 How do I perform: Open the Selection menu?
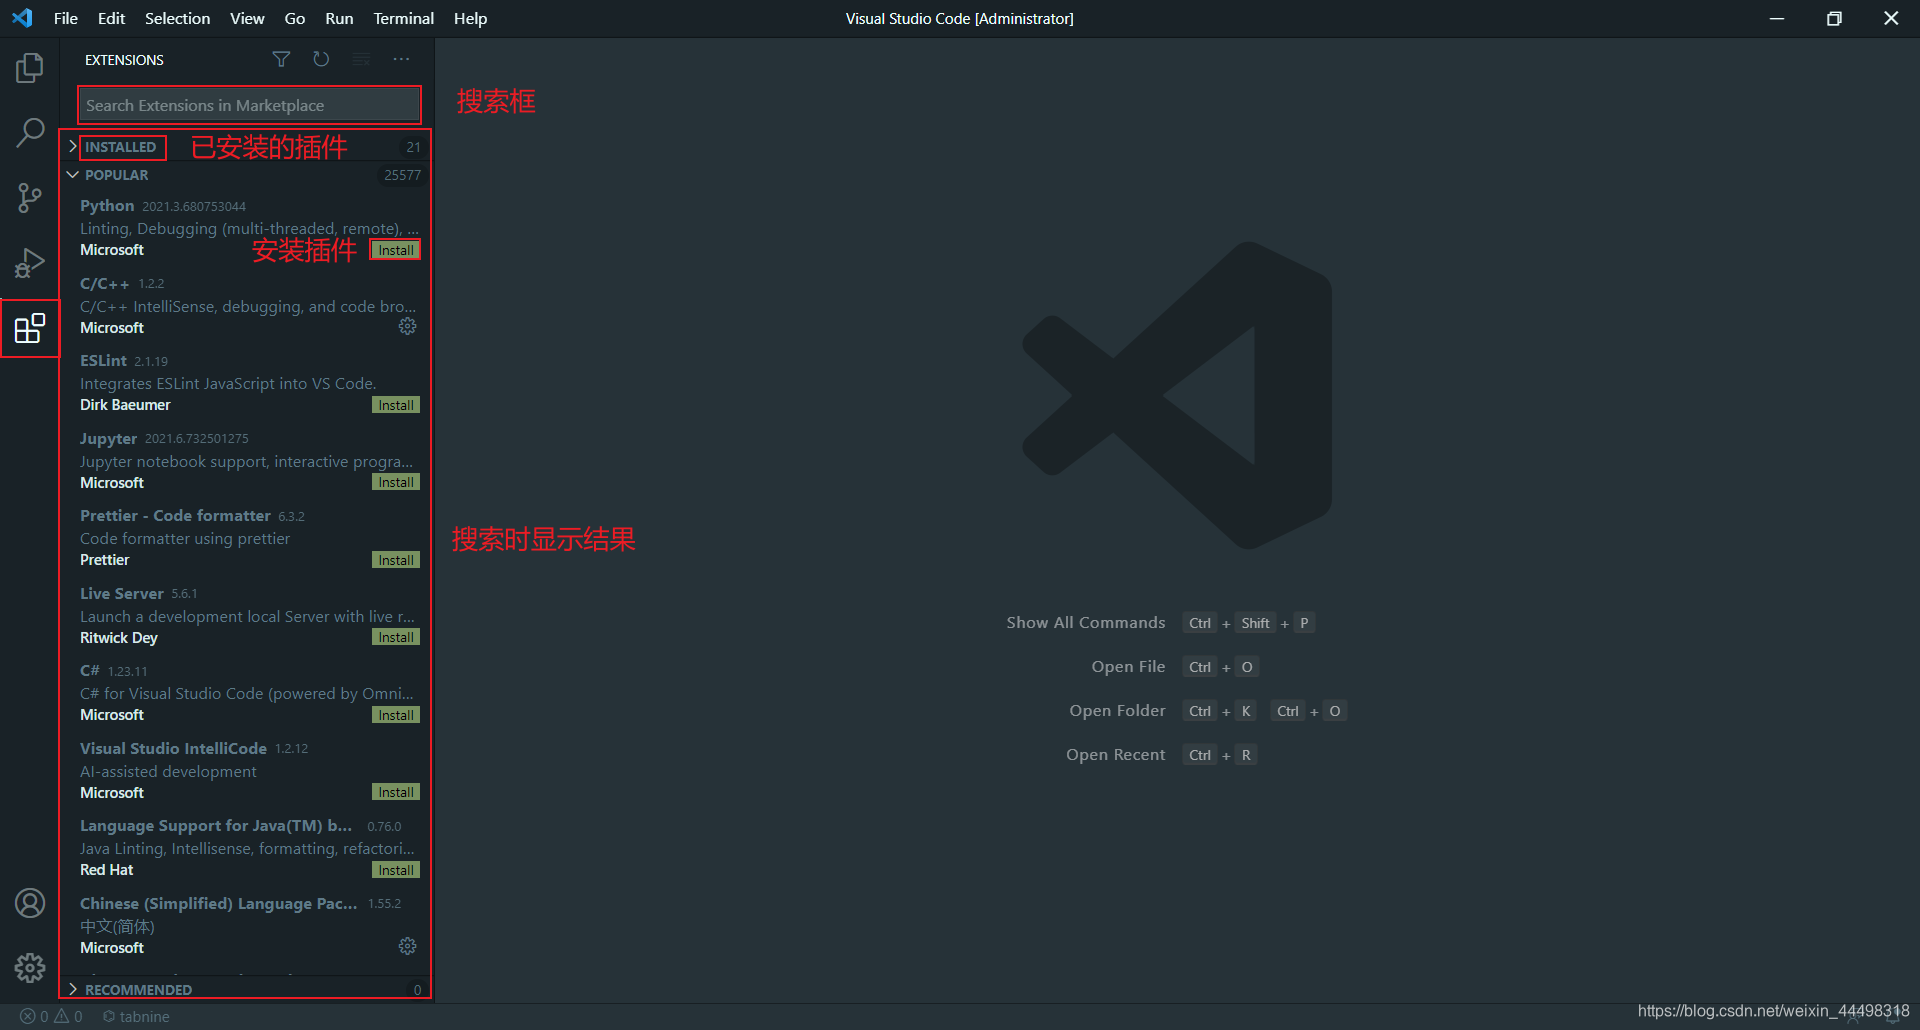177,18
